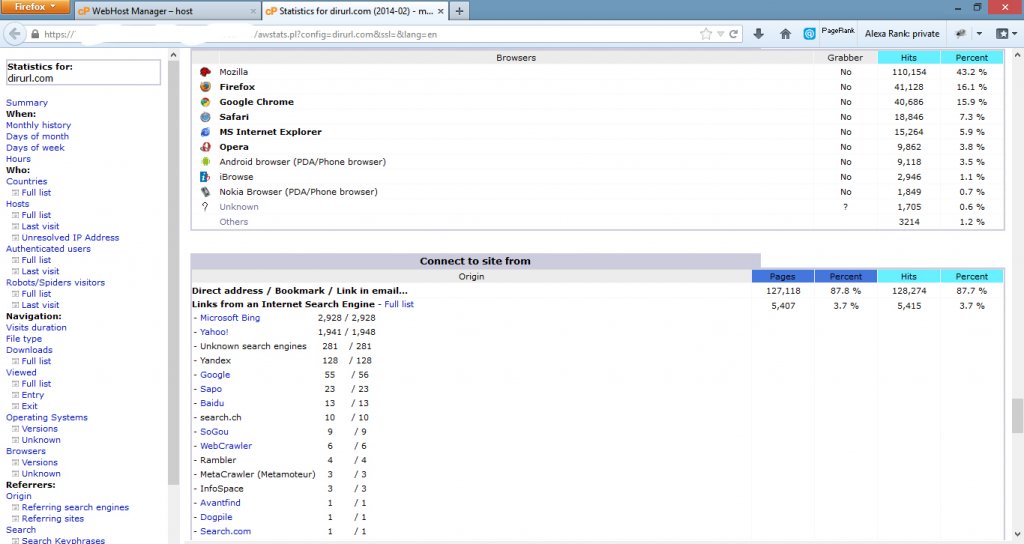
Task: Open the Hours section link
Action: click(x=18, y=159)
